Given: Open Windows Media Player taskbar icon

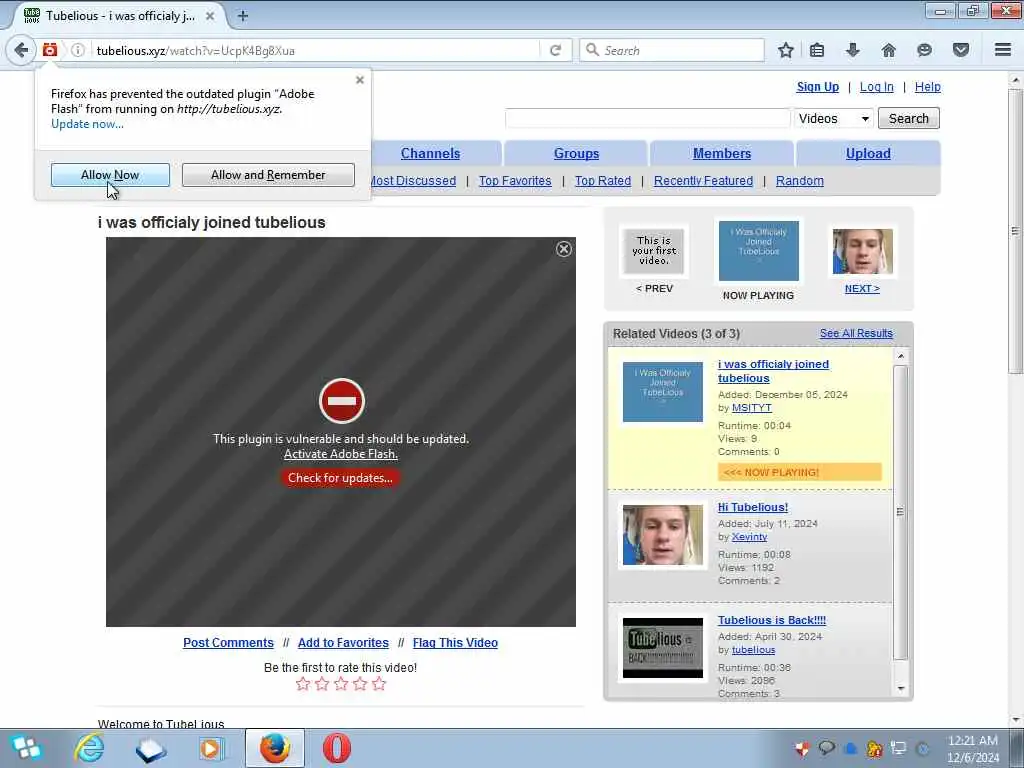Looking at the screenshot, I should (212, 748).
